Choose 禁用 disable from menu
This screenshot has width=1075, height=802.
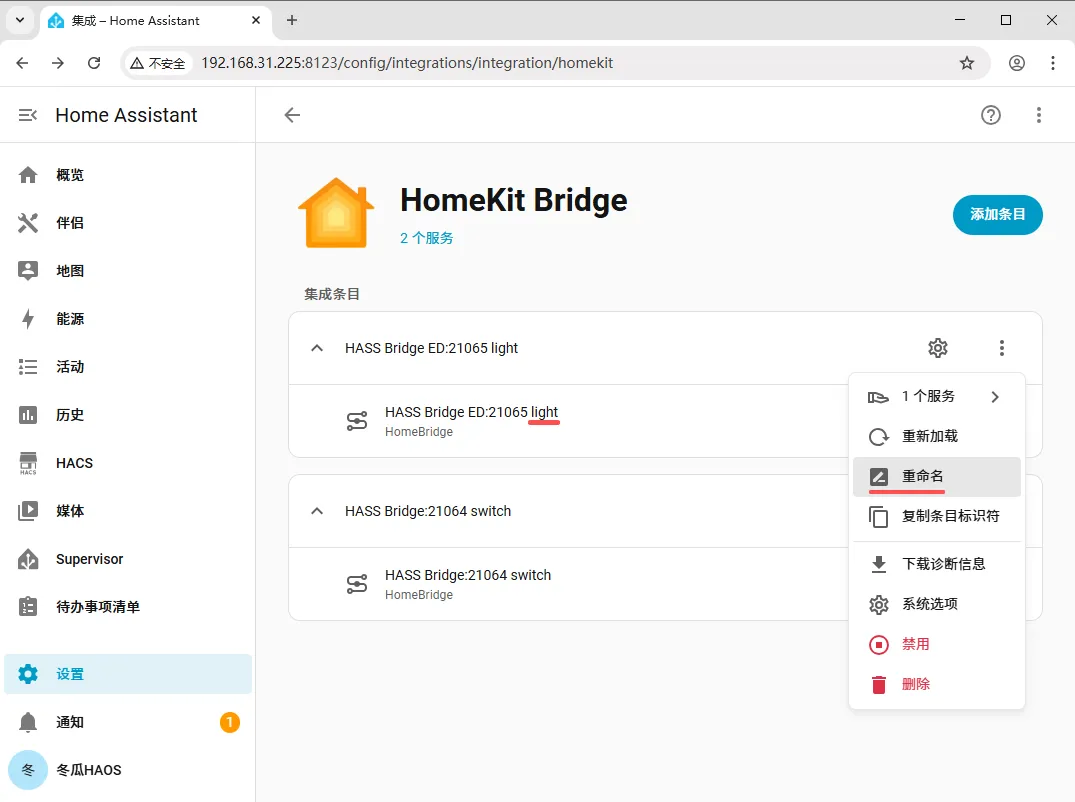(x=937, y=644)
